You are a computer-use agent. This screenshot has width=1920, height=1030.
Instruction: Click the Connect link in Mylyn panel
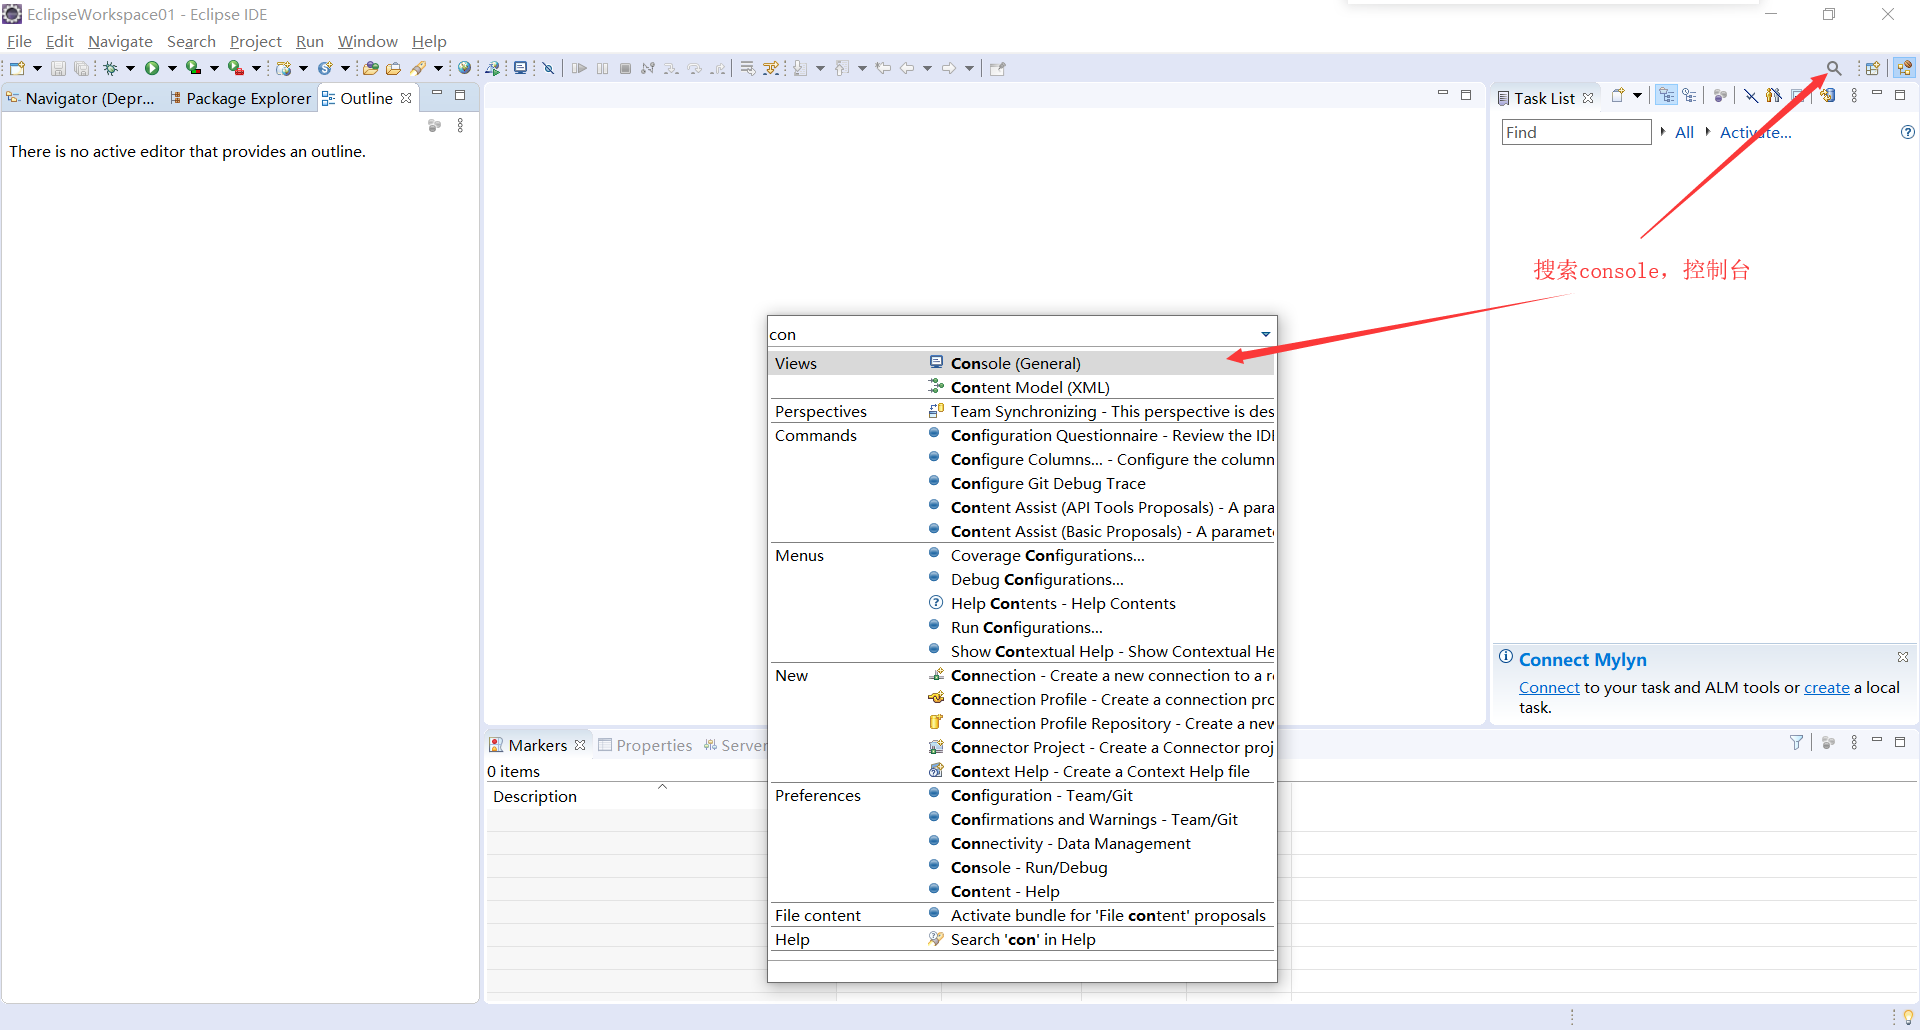point(1548,687)
